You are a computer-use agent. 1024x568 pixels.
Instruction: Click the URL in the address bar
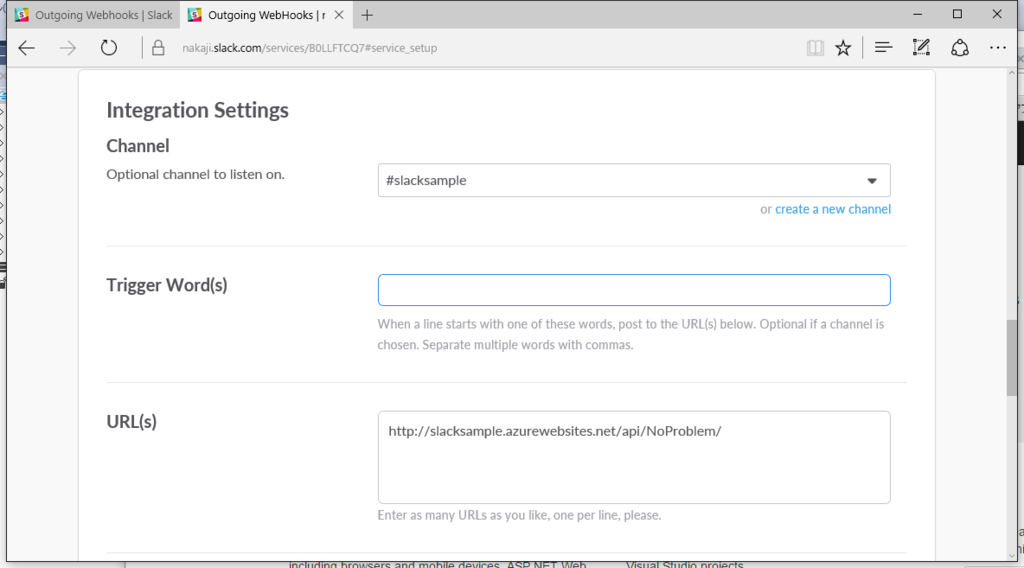pos(310,48)
